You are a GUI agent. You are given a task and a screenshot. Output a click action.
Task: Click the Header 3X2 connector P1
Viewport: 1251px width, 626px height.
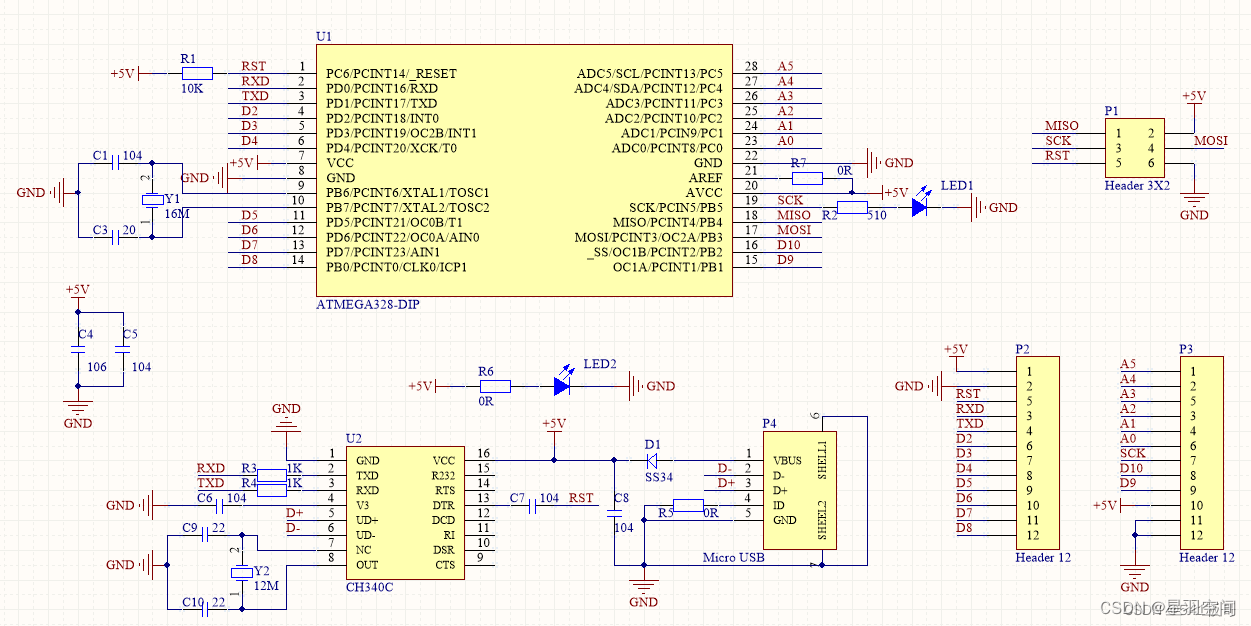click(1135, 148)
